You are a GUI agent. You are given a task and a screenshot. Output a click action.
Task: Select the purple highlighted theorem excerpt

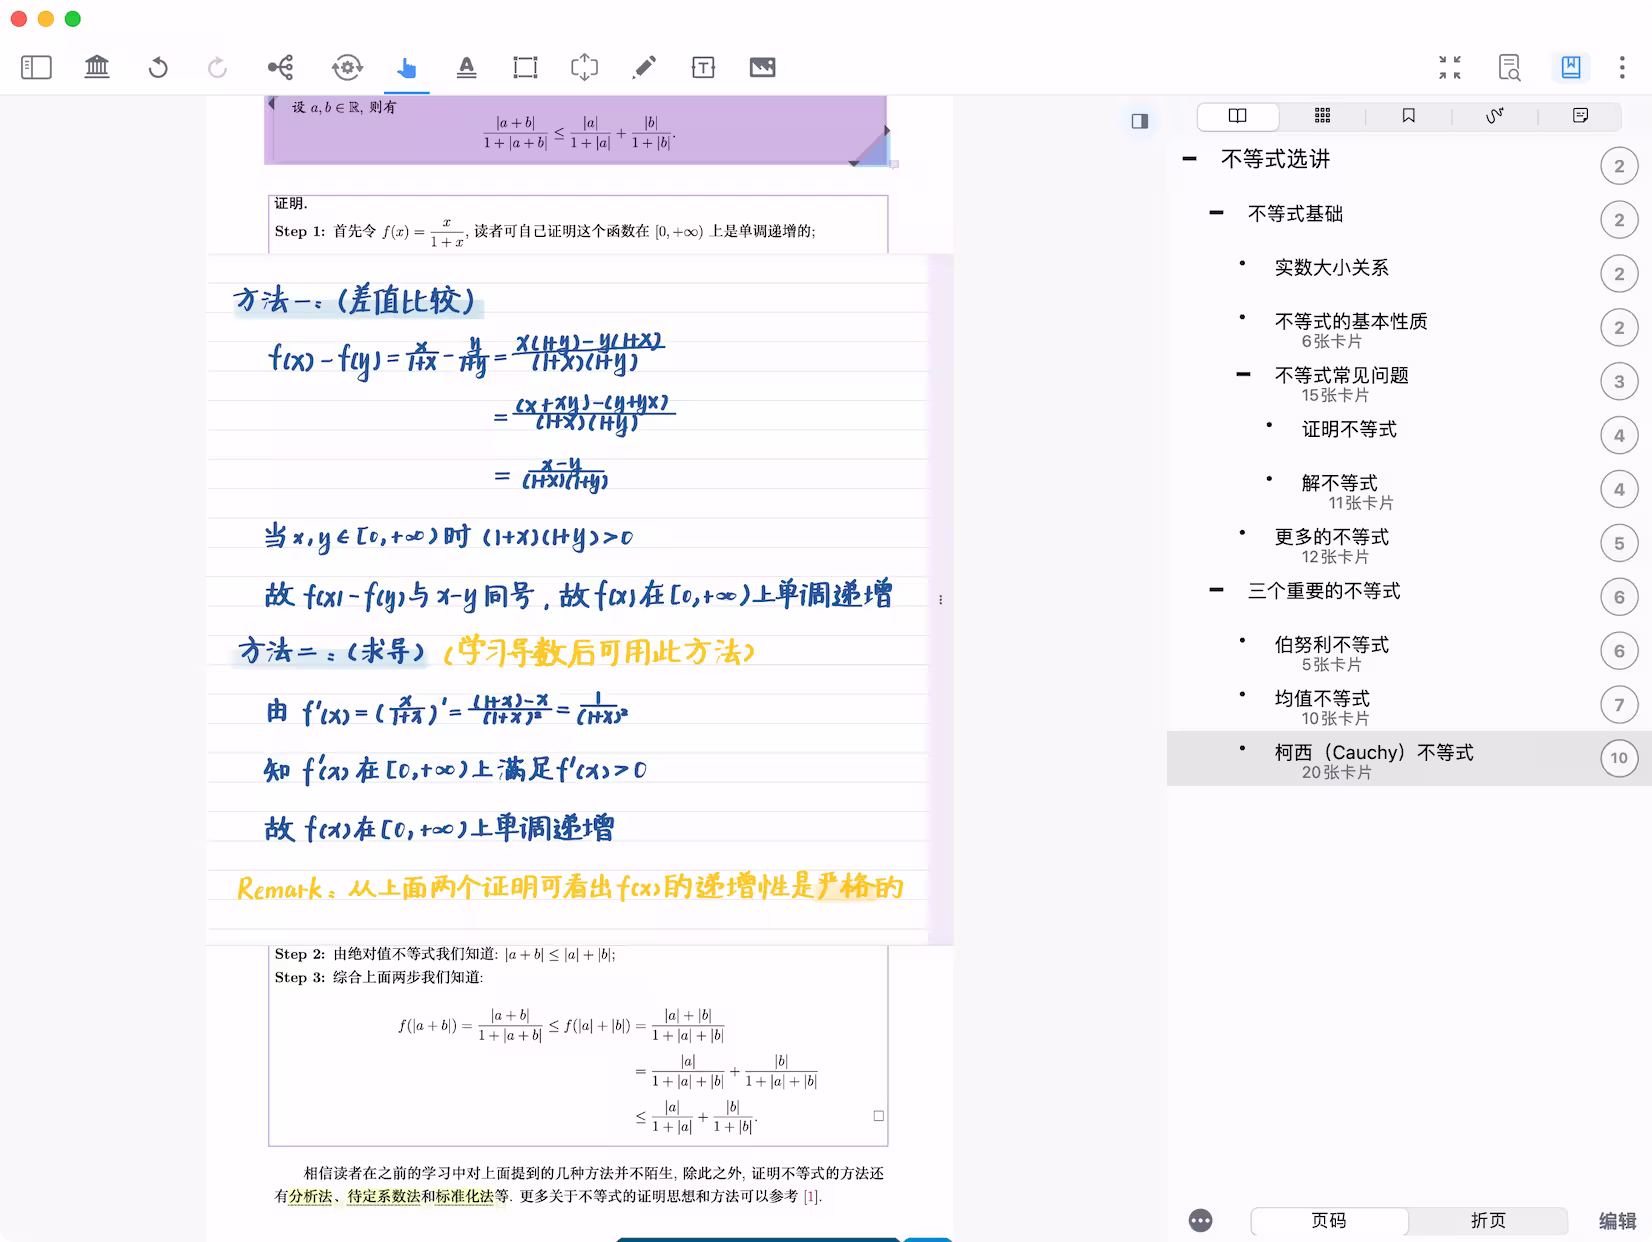point(576,130)
